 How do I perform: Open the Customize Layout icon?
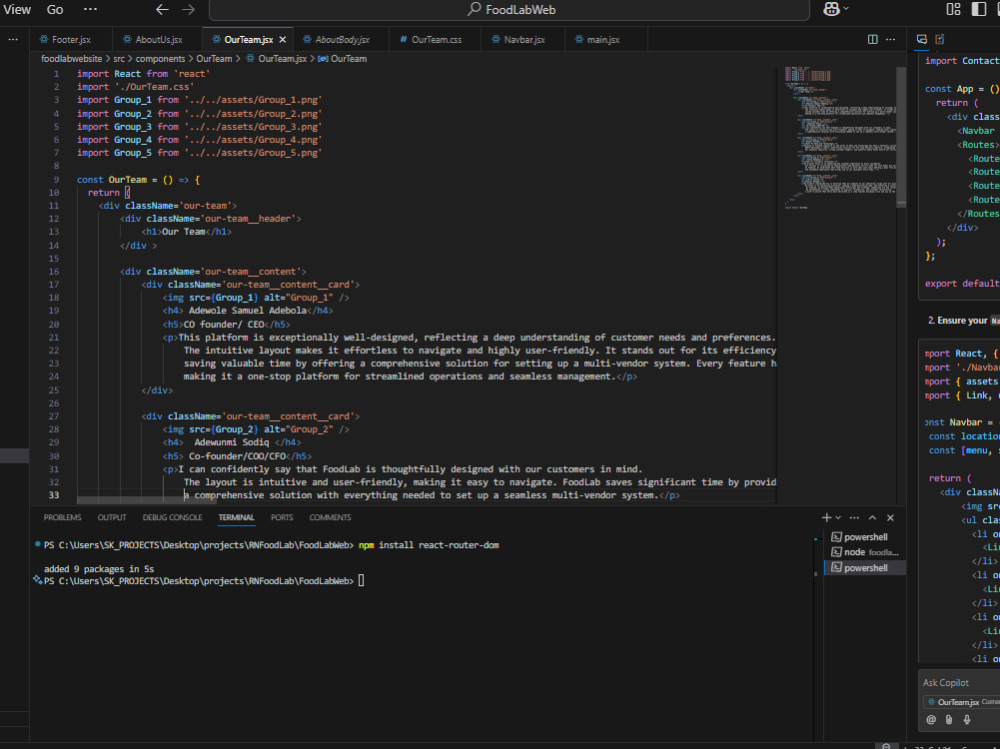(953, 9)
